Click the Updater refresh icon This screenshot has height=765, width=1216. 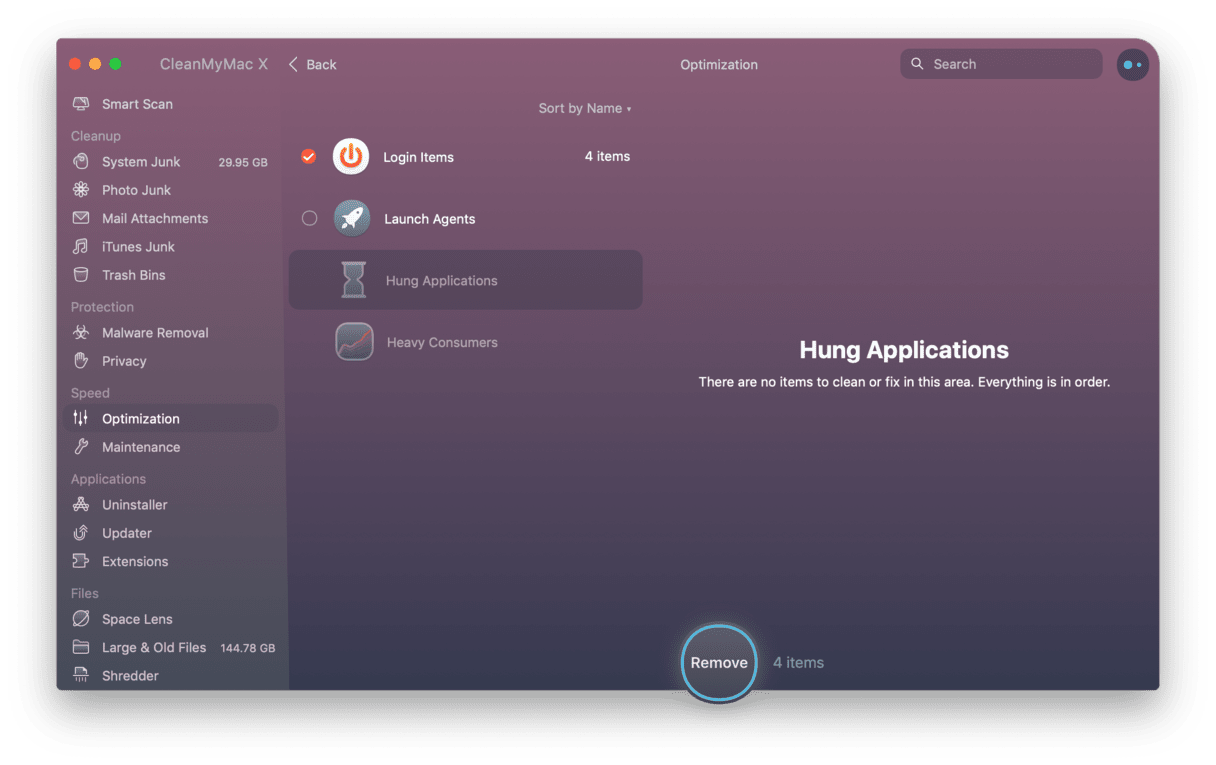point(81,533)
